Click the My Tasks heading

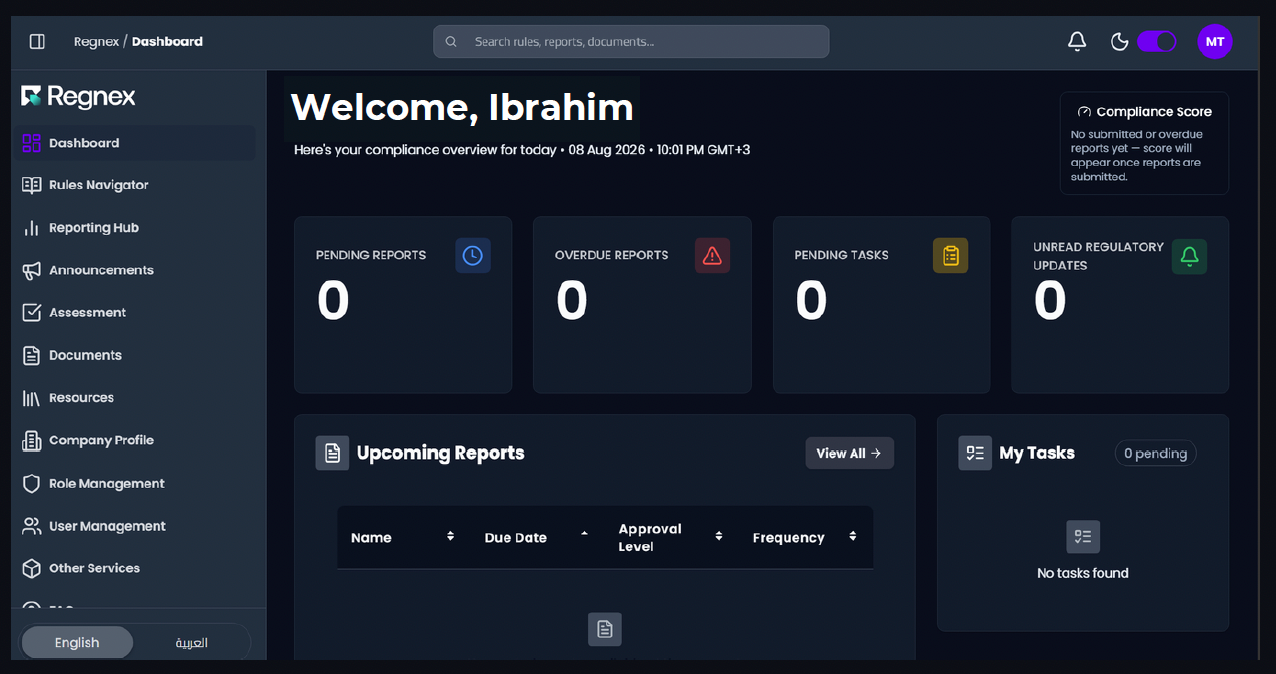pos(1037,453)
